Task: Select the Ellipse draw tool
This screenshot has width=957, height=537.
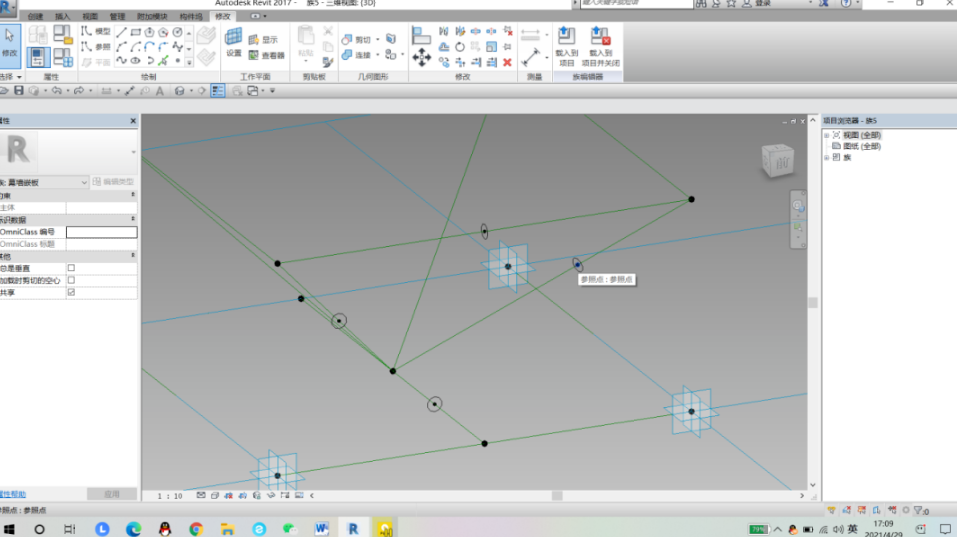Action: 135,60
